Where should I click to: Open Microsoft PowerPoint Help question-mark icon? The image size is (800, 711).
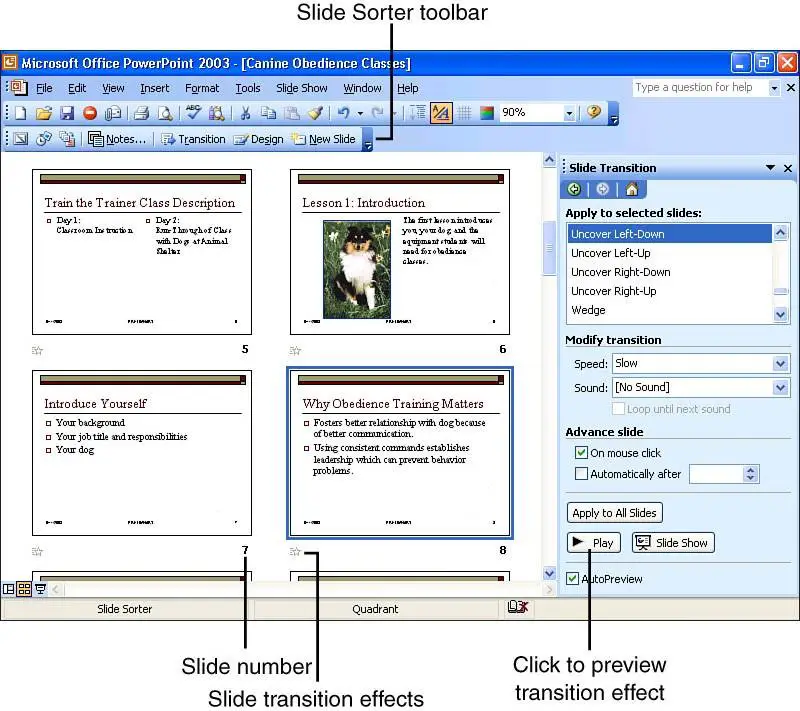point(594,112)
